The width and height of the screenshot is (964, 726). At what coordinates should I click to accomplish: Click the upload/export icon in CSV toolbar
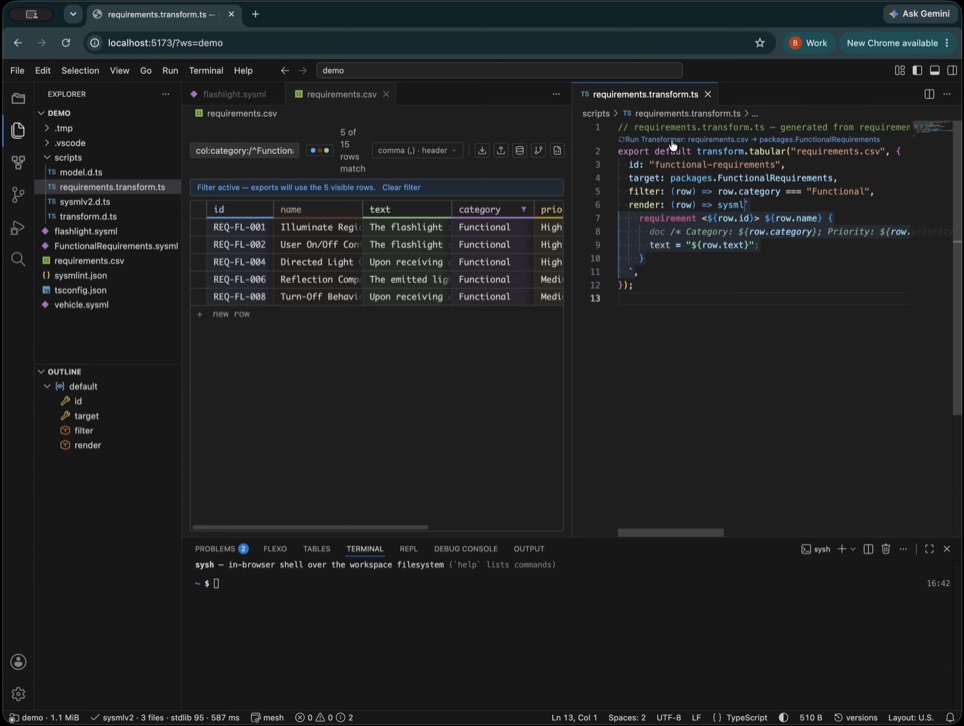pos(501,151)
